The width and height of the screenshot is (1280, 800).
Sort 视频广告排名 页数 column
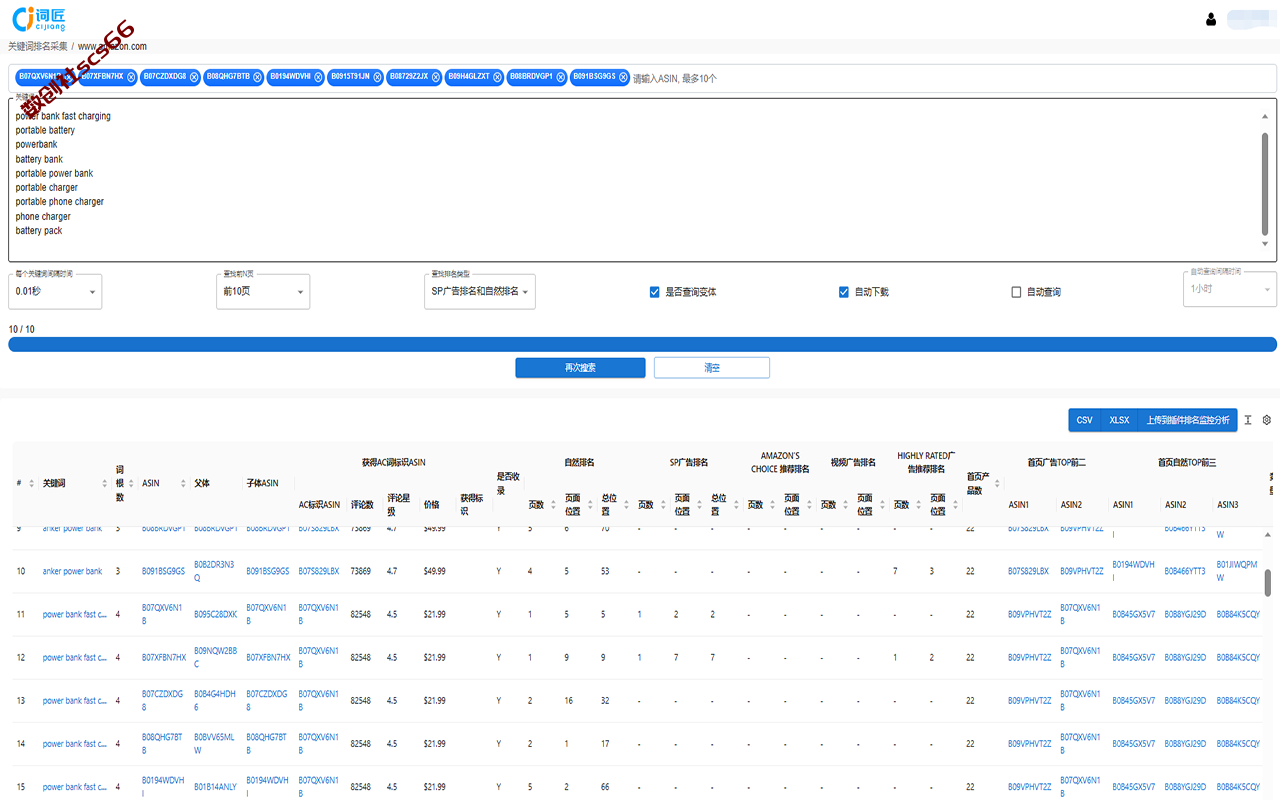point(846,505)
